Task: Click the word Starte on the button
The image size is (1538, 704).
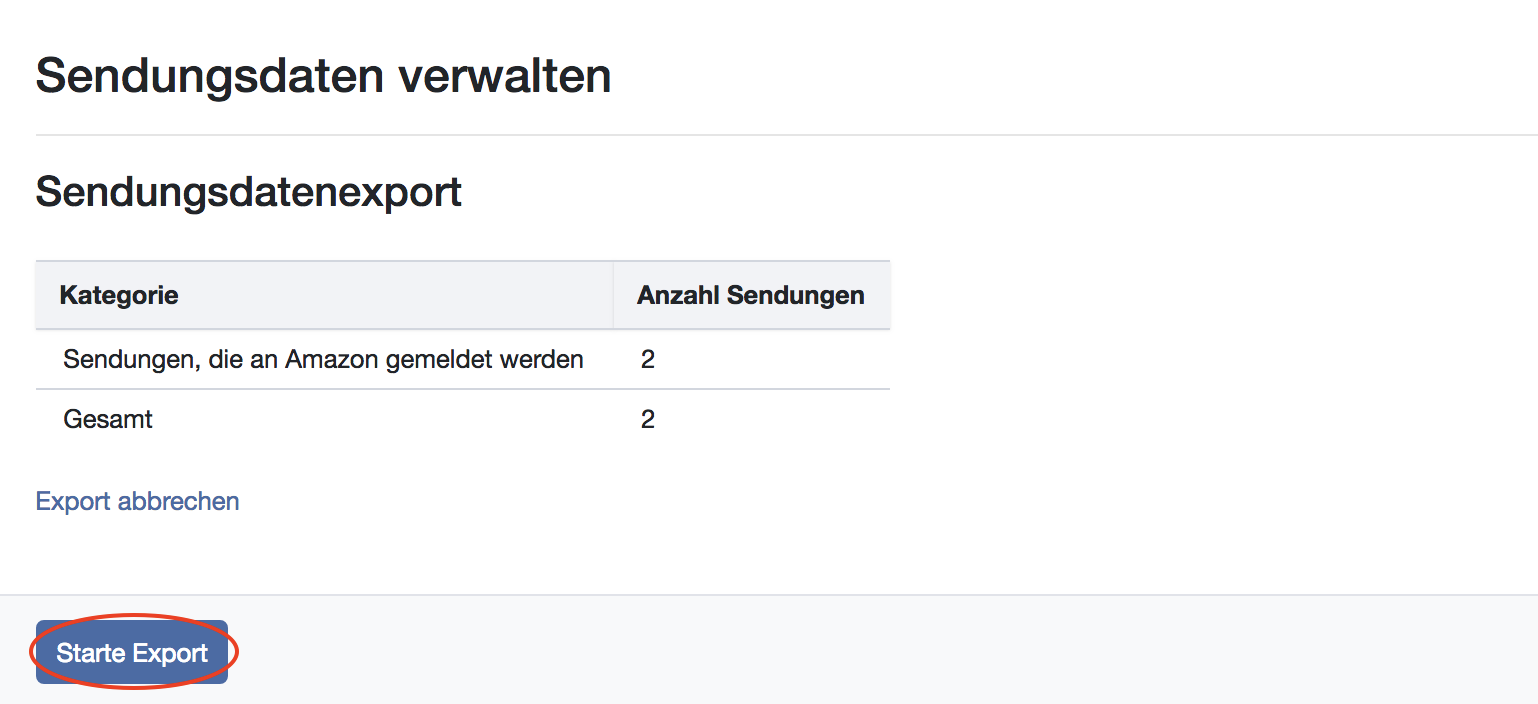Action: (87, 653)
